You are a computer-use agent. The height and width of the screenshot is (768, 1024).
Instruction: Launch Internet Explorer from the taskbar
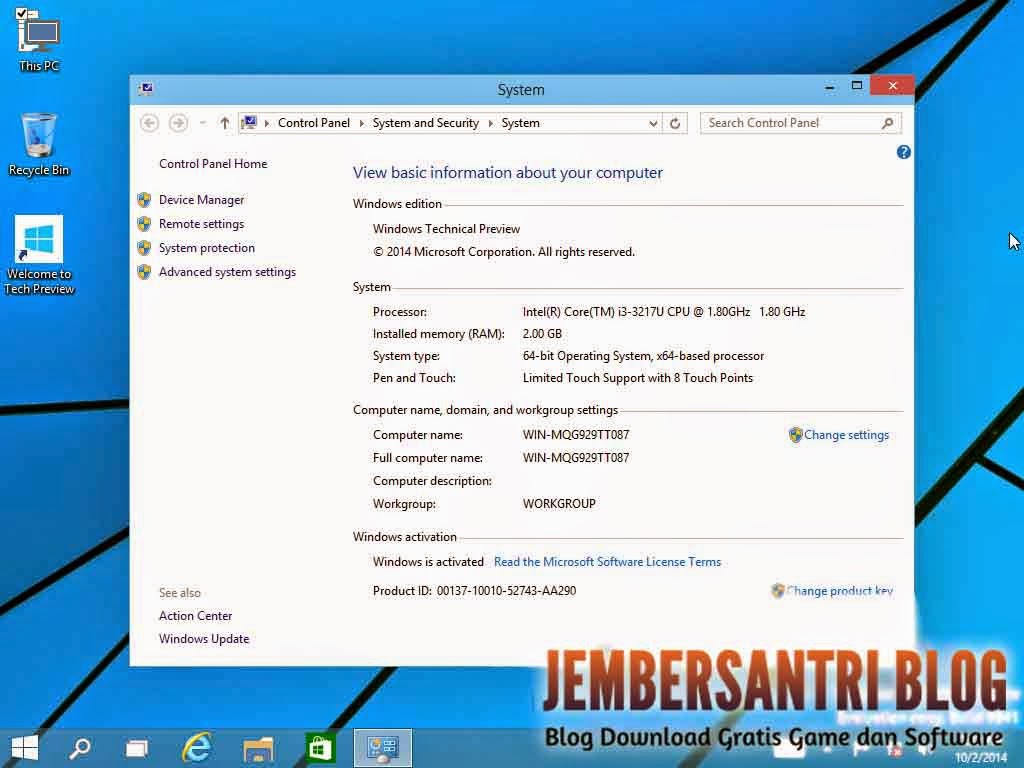coord(197,748)
